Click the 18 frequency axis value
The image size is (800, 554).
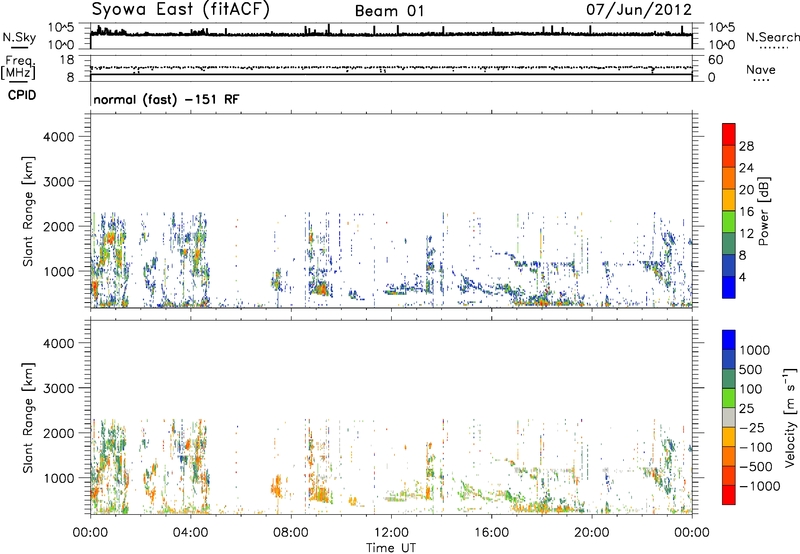(67, 60)
